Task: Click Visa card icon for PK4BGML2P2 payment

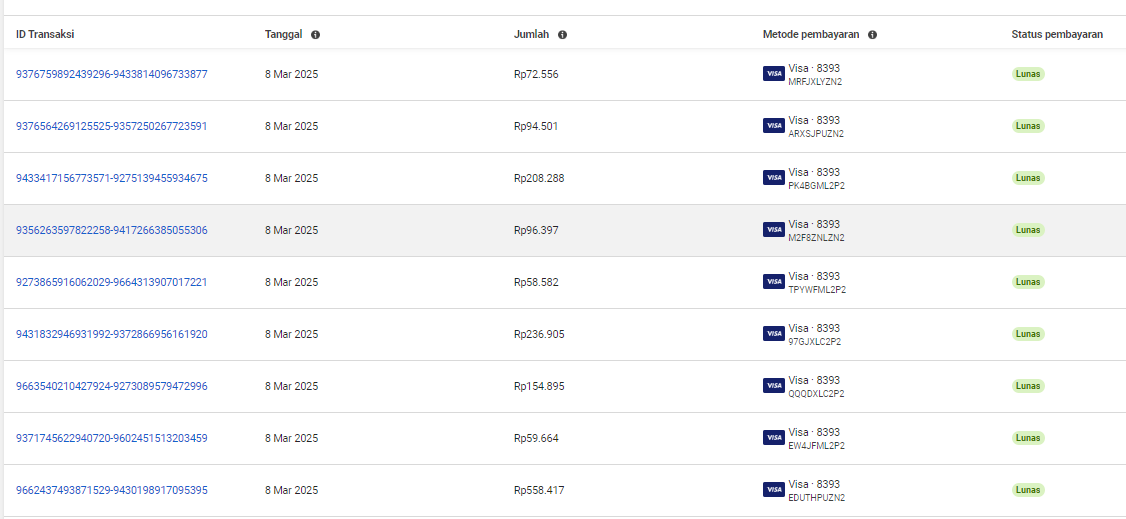Action: [773, 178]
